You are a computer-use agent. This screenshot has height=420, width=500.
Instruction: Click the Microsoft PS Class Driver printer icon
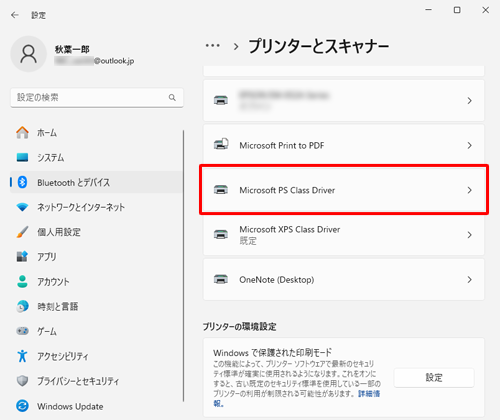[x=221, y=190]
